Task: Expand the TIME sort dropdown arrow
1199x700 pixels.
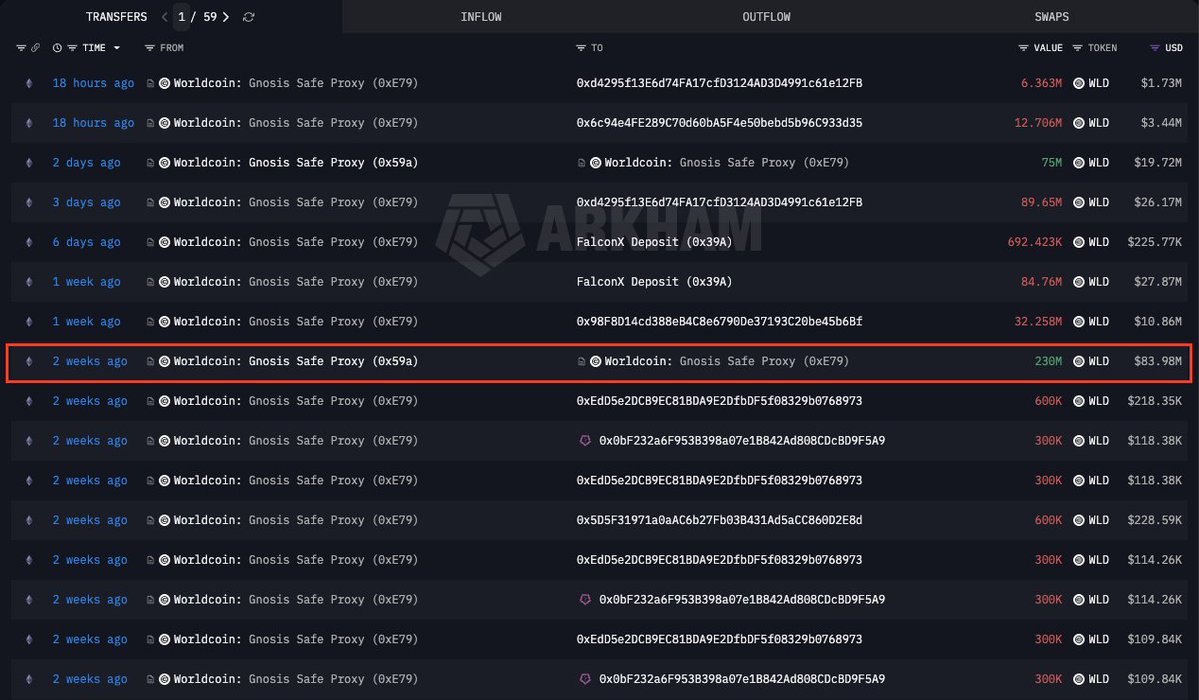Action: [117, 47]
